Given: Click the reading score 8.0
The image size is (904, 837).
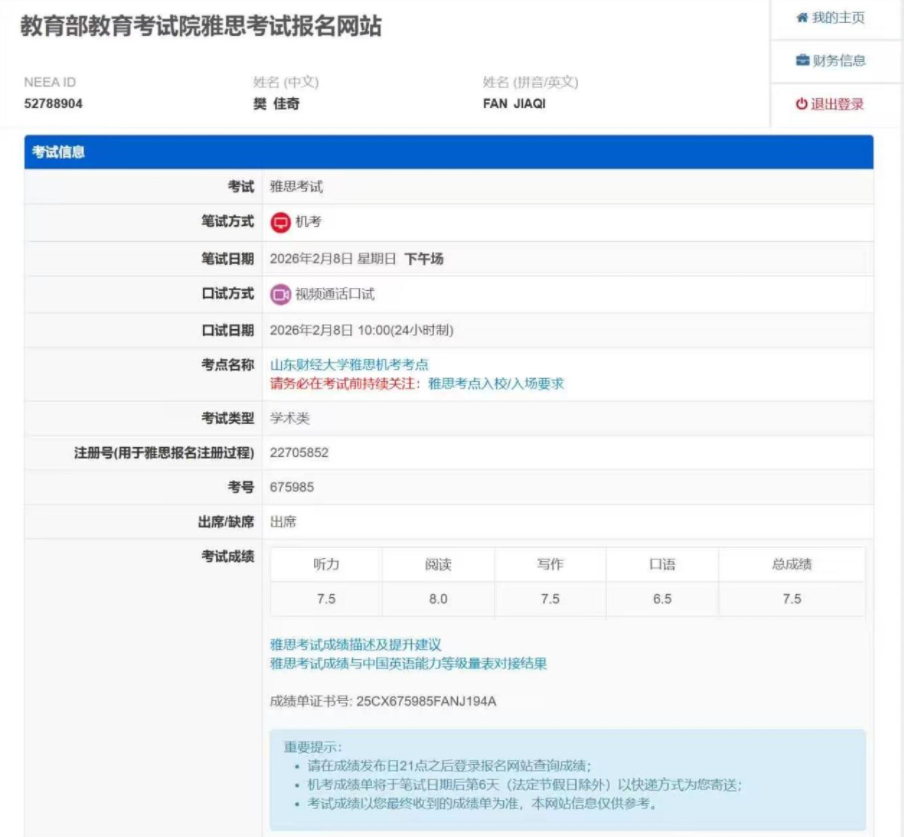Looking at the screenshot, I should 438,599.
